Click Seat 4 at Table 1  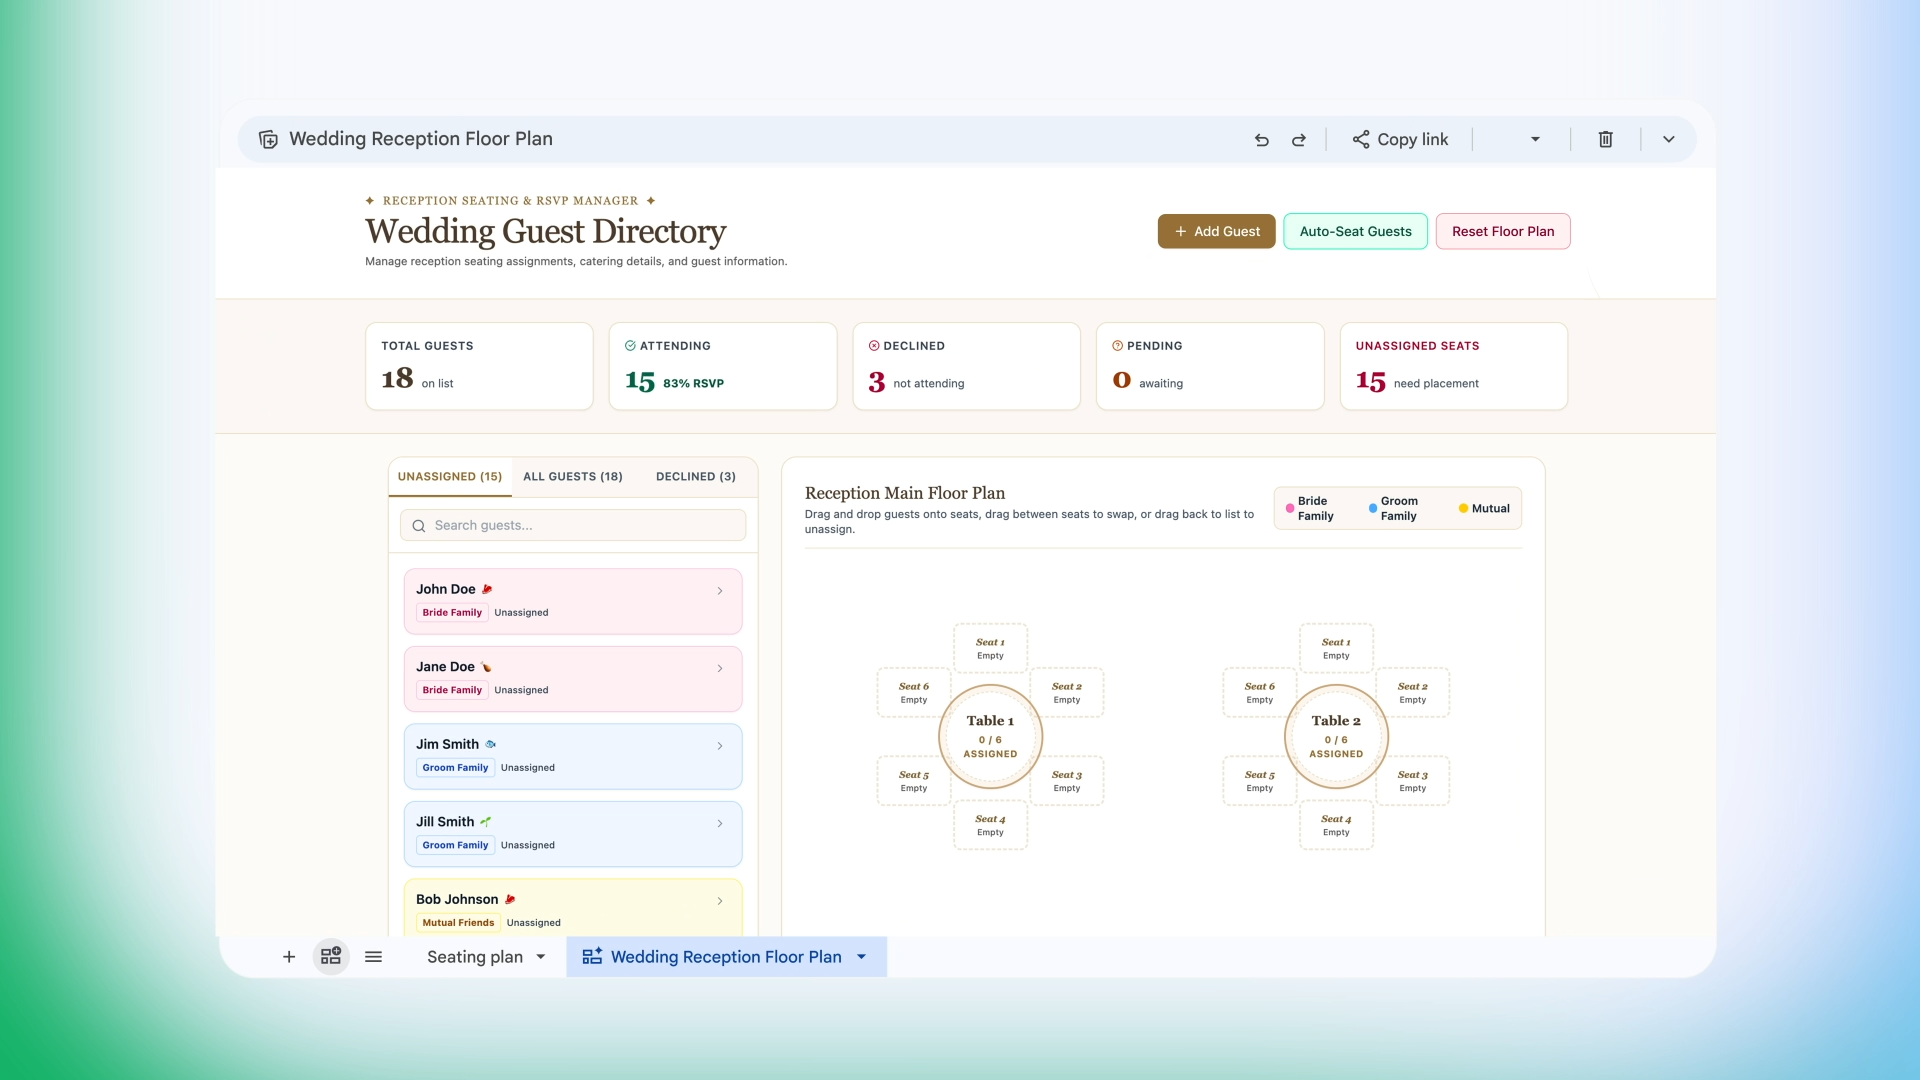[x=990, y=824]
